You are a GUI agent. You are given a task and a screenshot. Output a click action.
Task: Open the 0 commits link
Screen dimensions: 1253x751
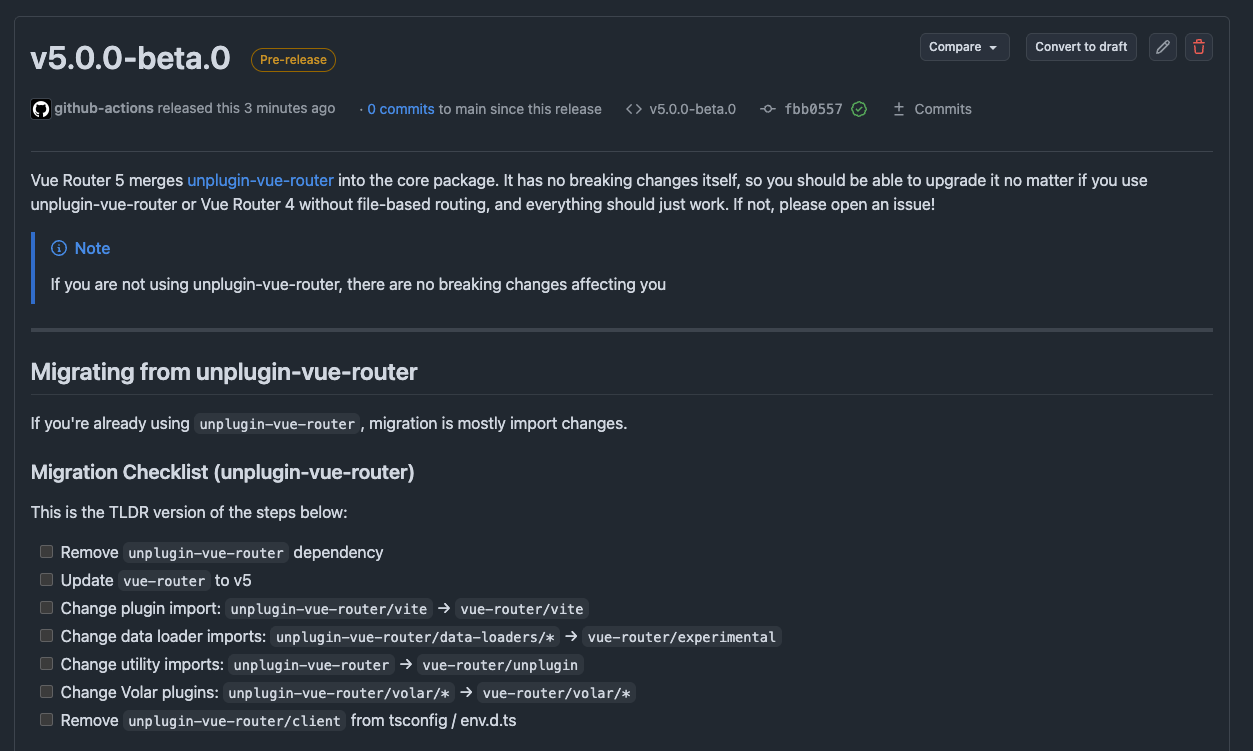point(400,109)
